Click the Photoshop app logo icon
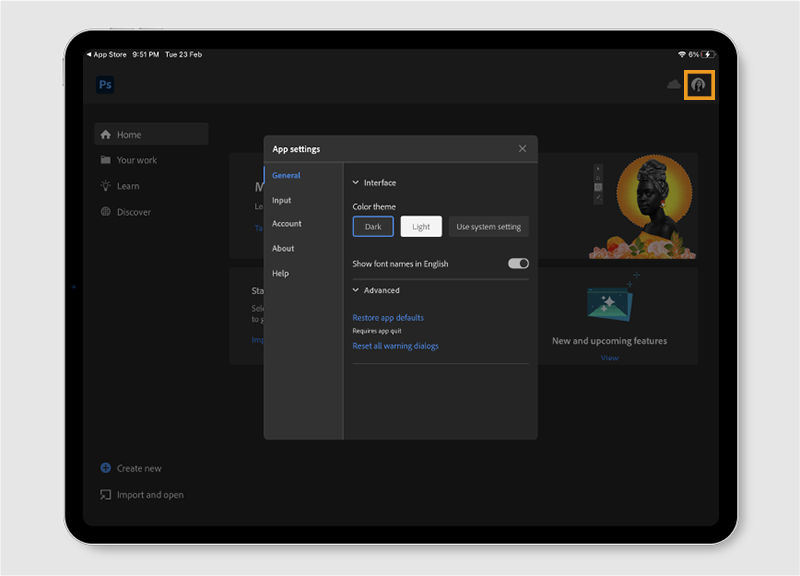The width and height of the screenshot is (800, 576). (x=105, y=85)
